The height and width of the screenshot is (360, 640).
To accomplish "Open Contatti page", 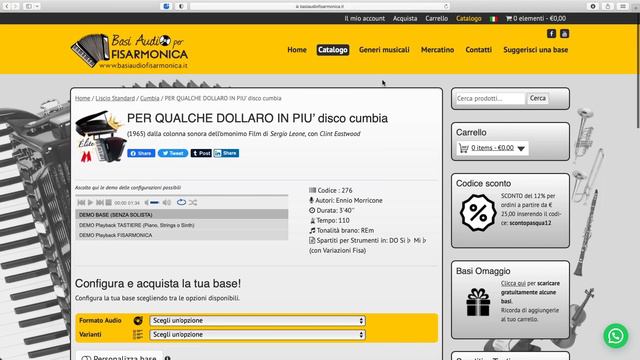I will point(478,50).
